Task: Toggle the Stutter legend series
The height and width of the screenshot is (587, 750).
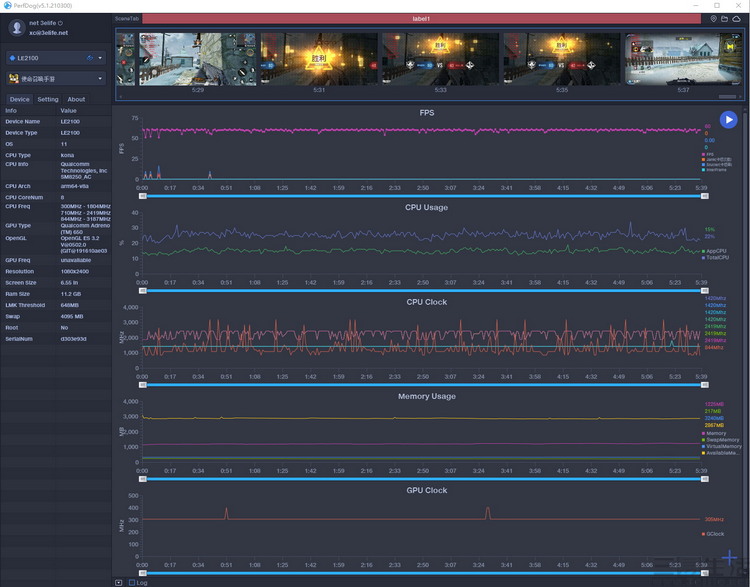Action: click(x=716, y=165)
